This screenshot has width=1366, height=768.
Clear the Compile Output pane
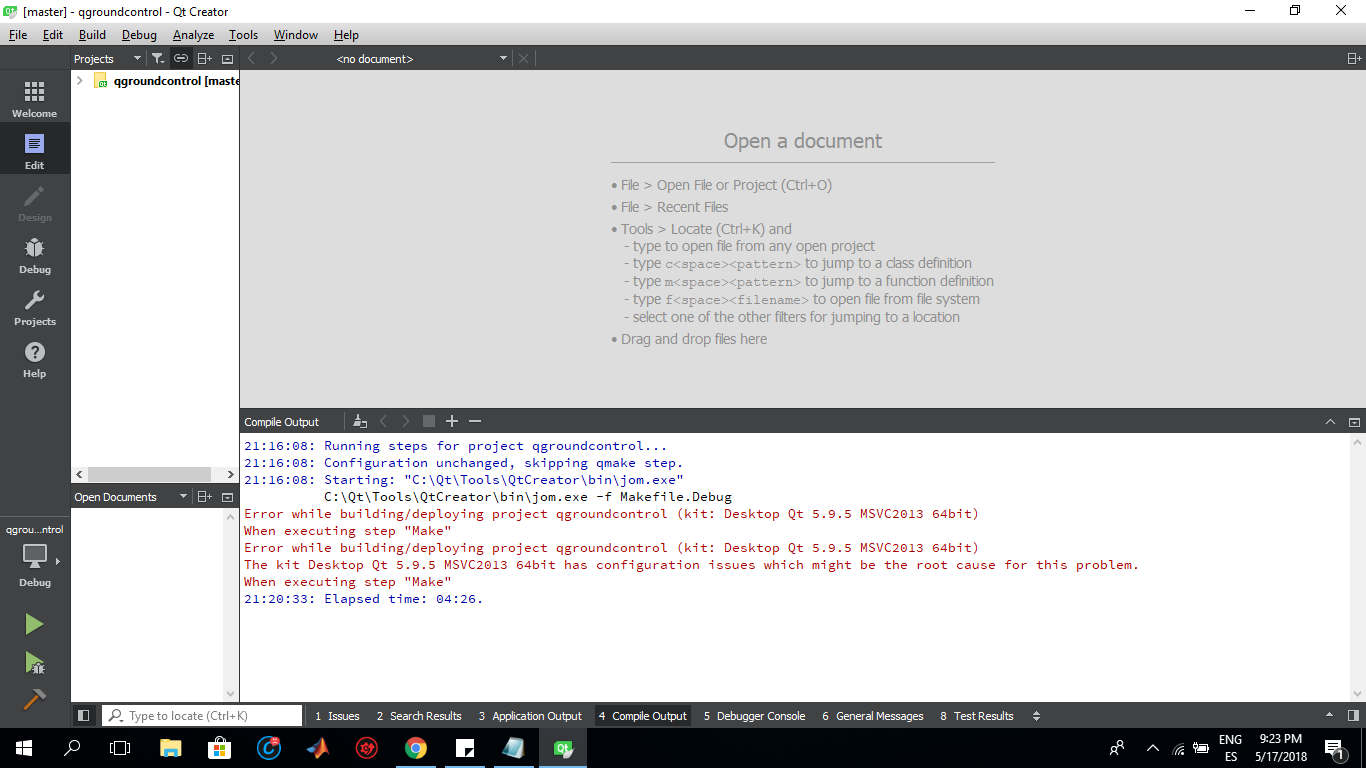[360, 422]
